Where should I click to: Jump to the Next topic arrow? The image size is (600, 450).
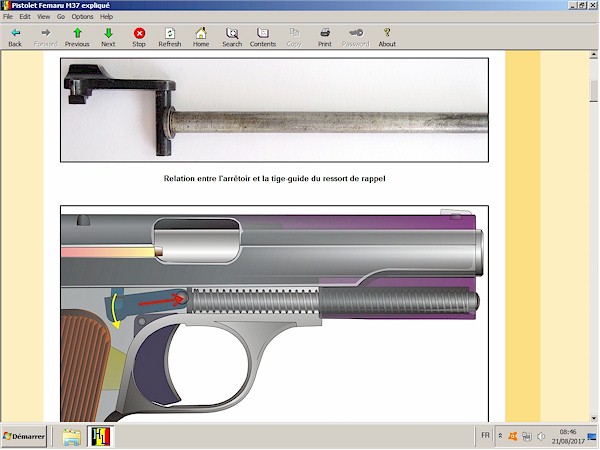click(x=108, y=38)
